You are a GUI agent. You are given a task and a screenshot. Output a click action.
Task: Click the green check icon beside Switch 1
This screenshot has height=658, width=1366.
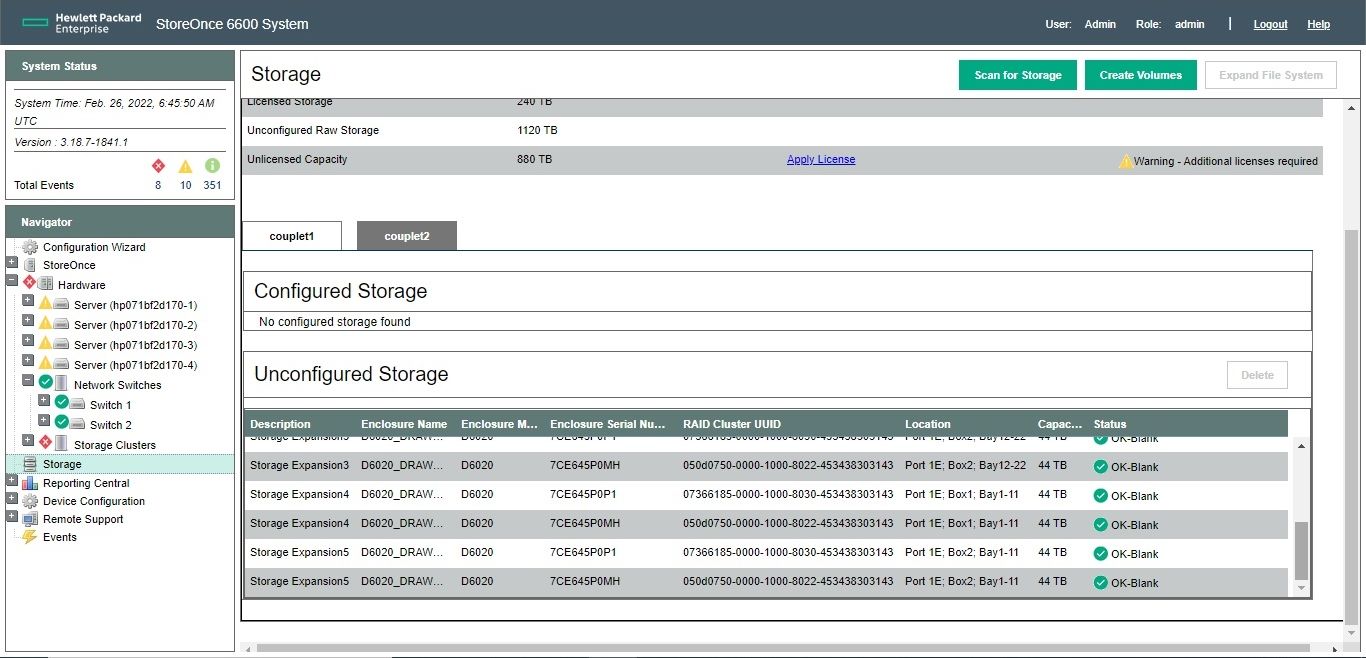point(61,402)
